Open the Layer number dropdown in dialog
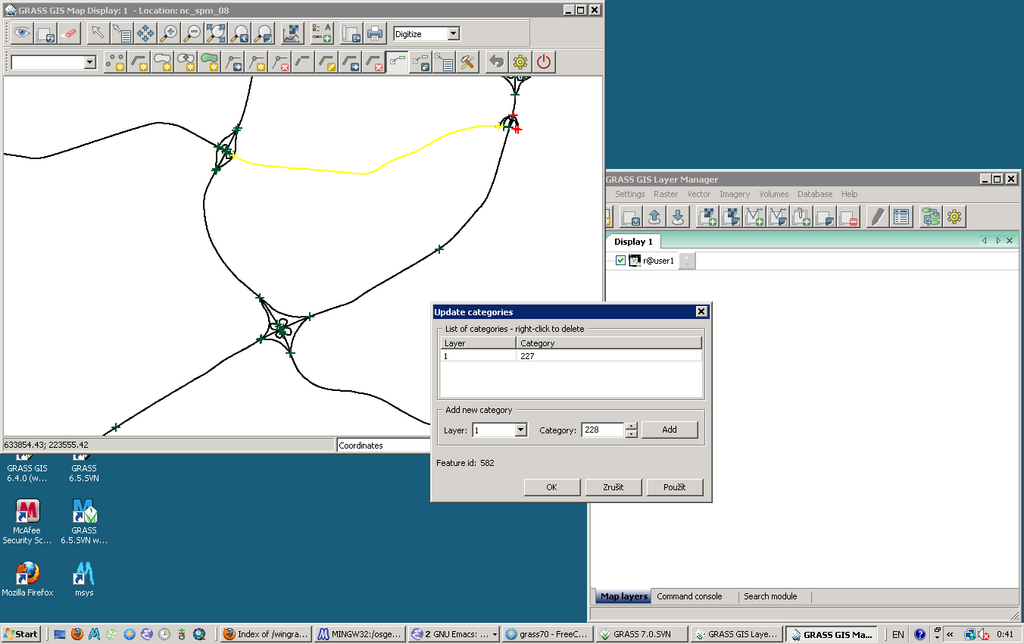Image resolution: width=1024 pixels, height=644 pixels. coord(520,430)
